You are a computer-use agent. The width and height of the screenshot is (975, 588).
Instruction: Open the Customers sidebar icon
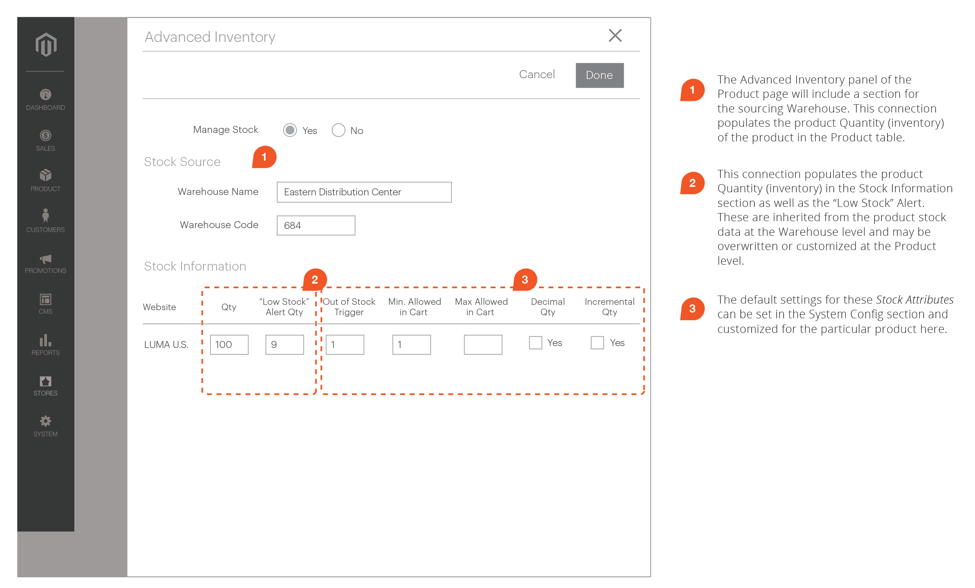point(46,218)
